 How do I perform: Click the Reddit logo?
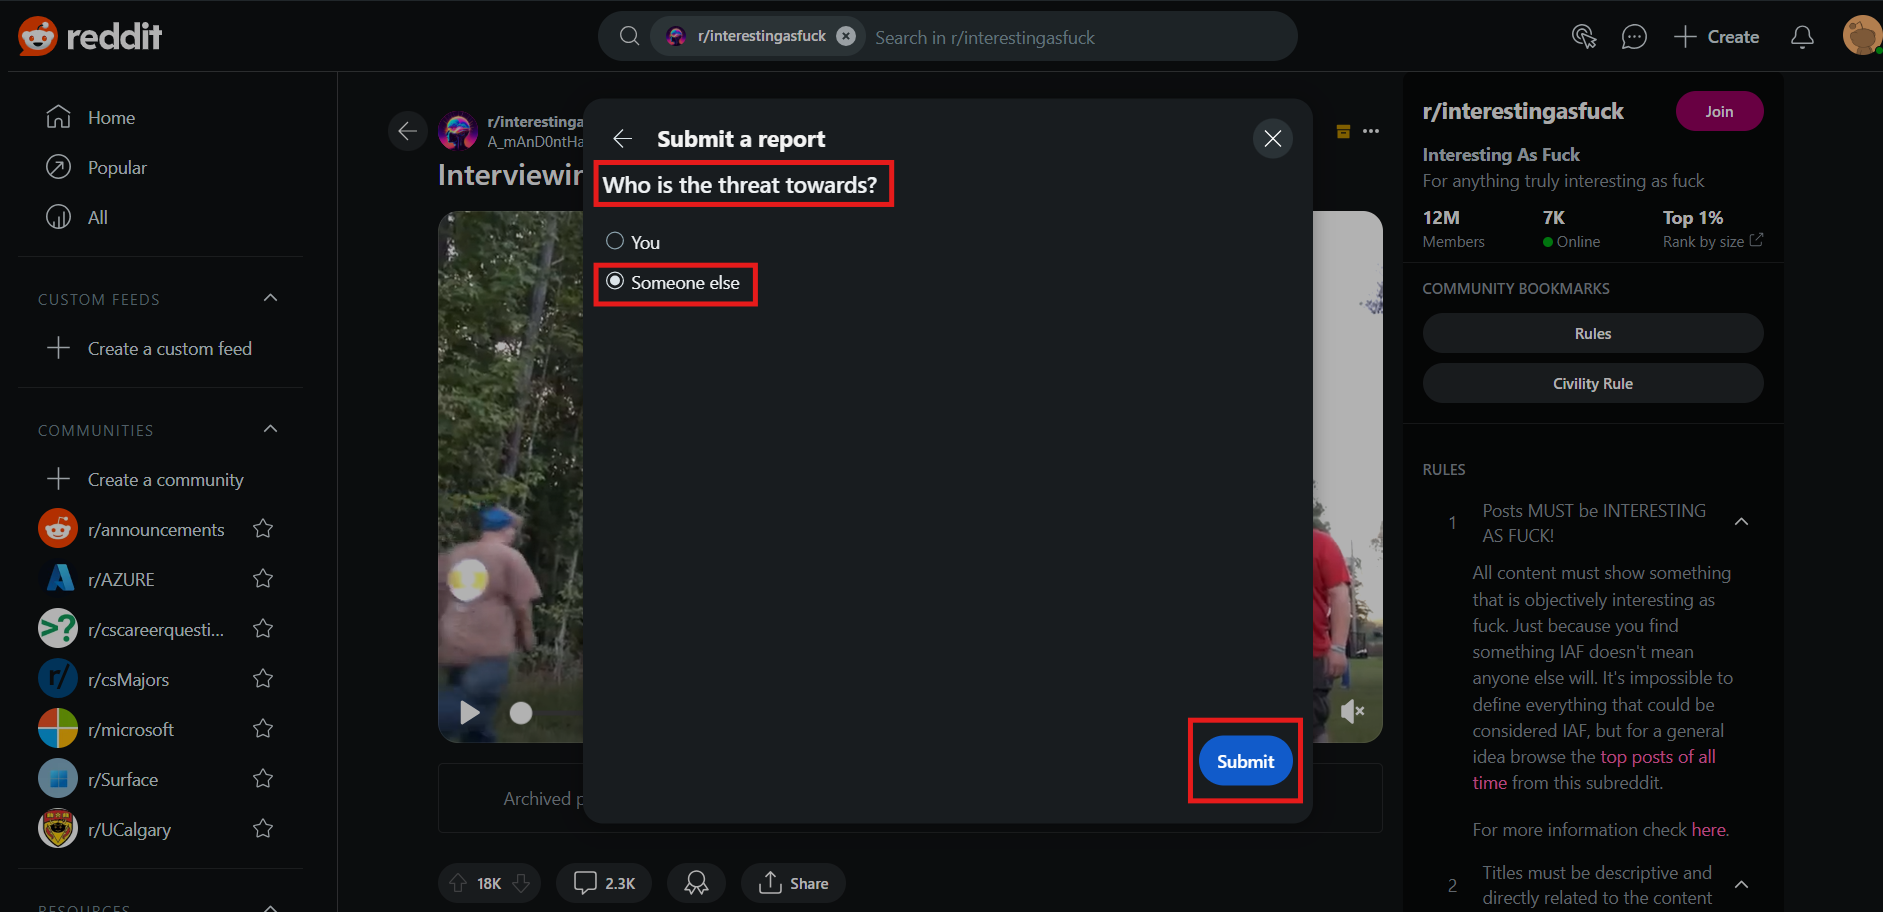coord(90,36)
